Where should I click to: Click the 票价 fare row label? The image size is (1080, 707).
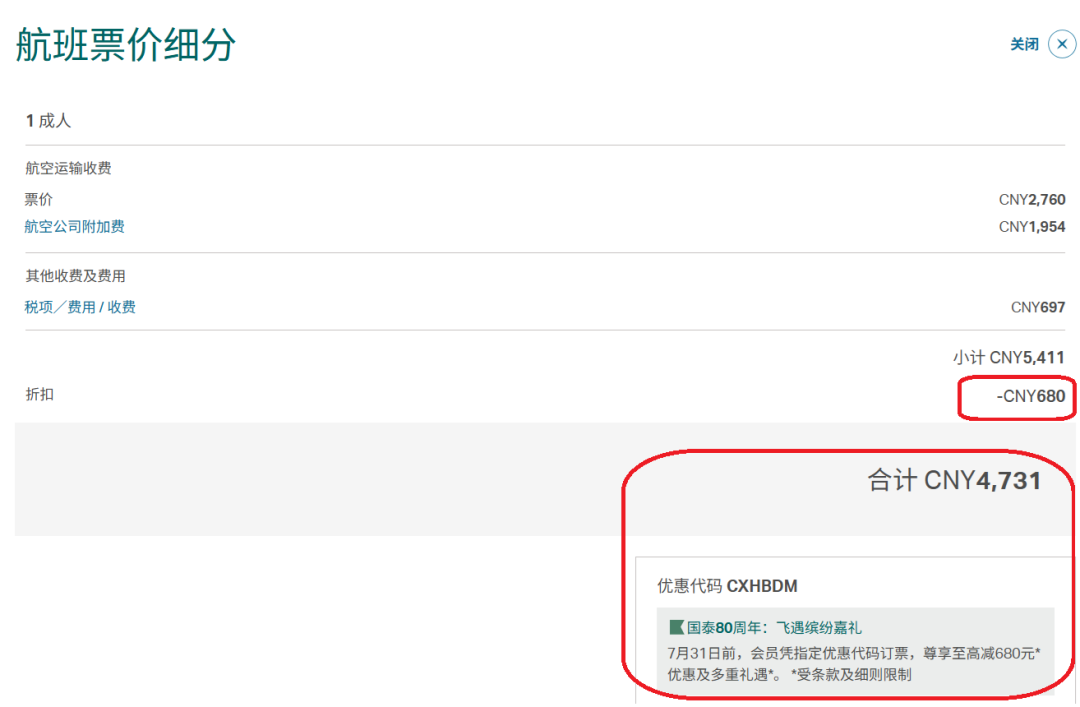coord(39,200)
